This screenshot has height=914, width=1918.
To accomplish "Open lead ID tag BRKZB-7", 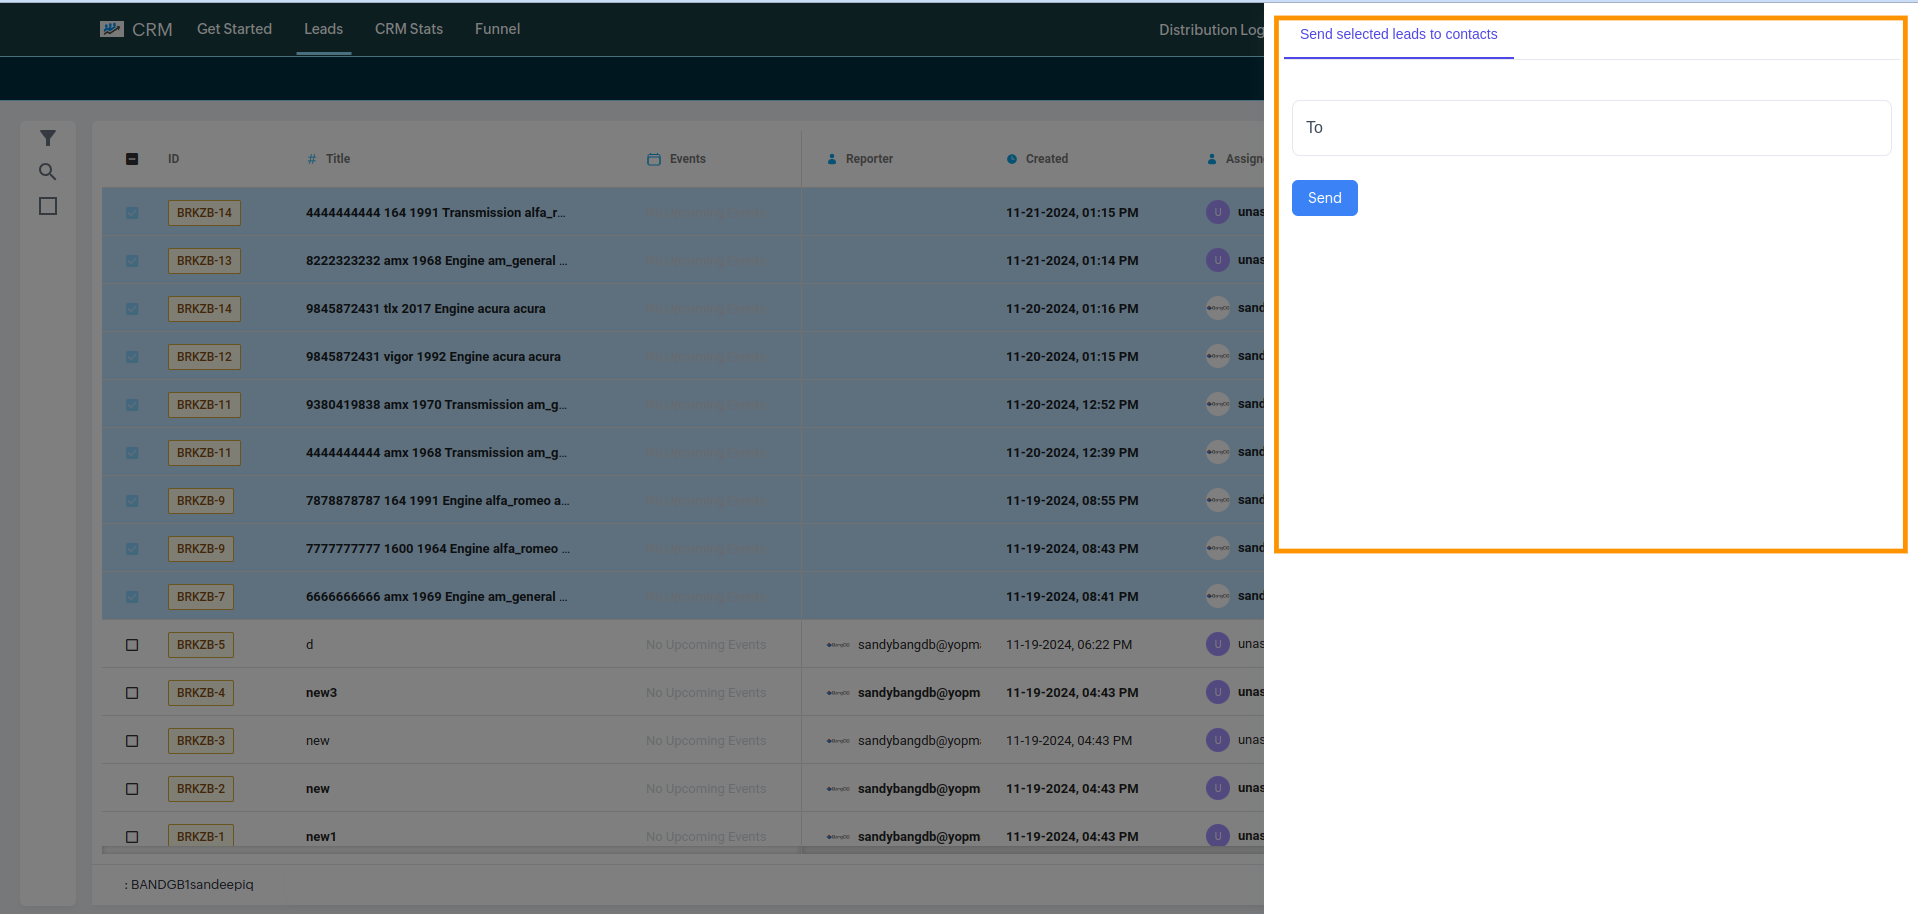I will [x=201, y=597].
